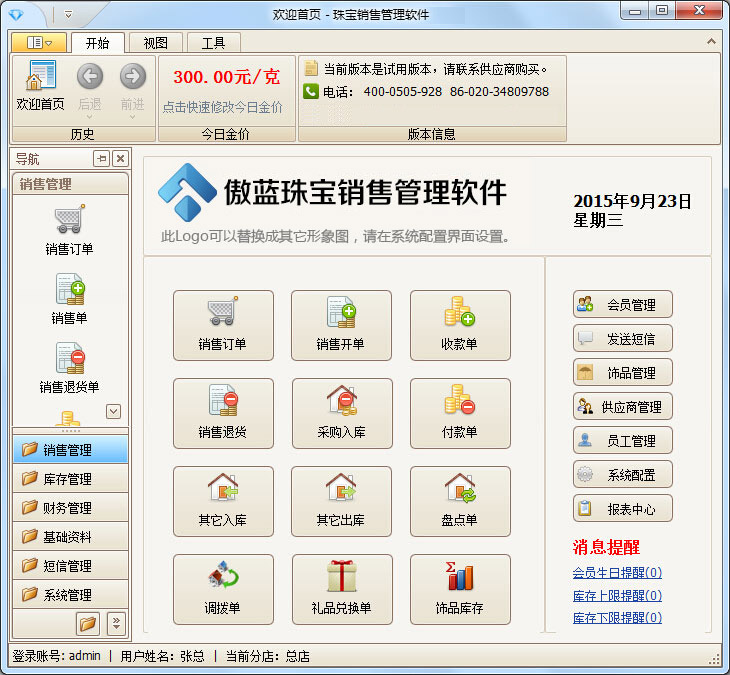
Task: Open the 会员生日提醒(0) link
Action: click(x=617, y=573)
